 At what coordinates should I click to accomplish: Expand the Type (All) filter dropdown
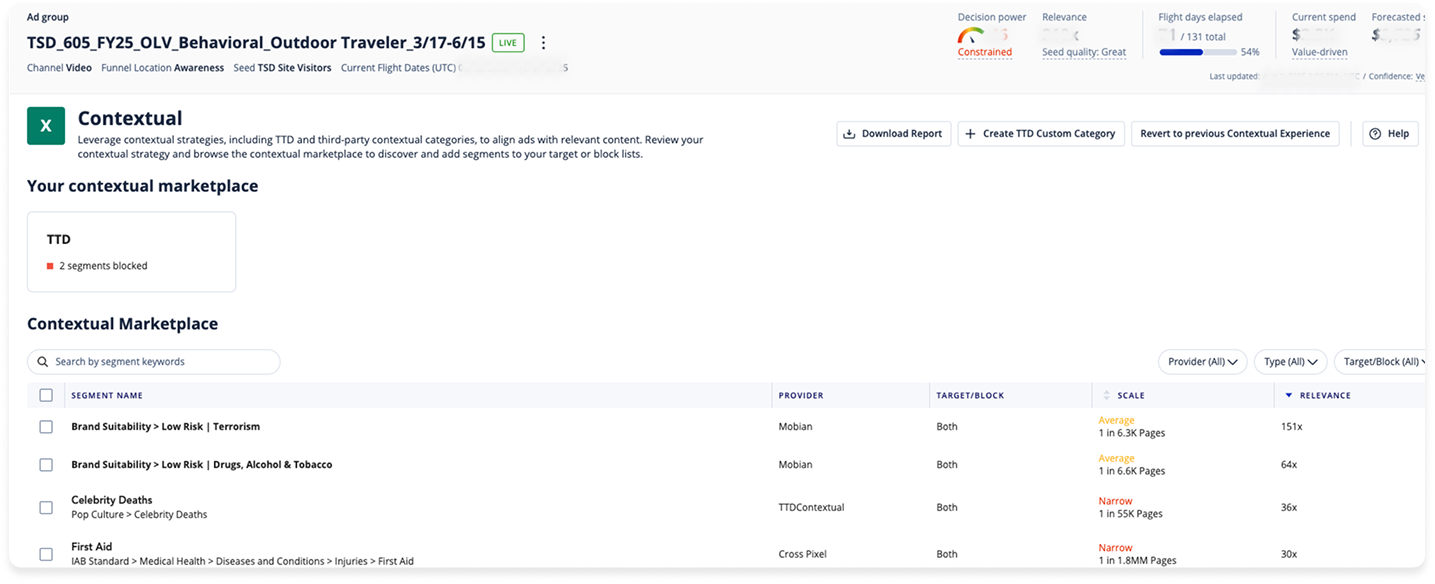point(1289,361)
